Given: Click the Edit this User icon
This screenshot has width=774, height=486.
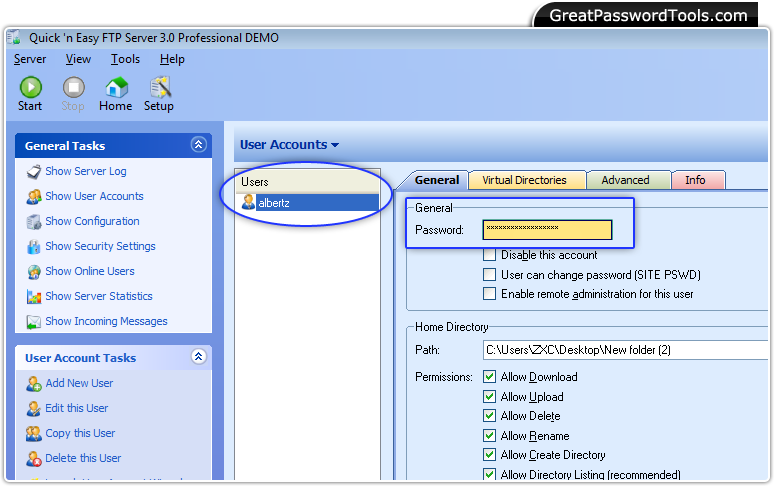Looking at the screenshot, I should tap(34, 409).
